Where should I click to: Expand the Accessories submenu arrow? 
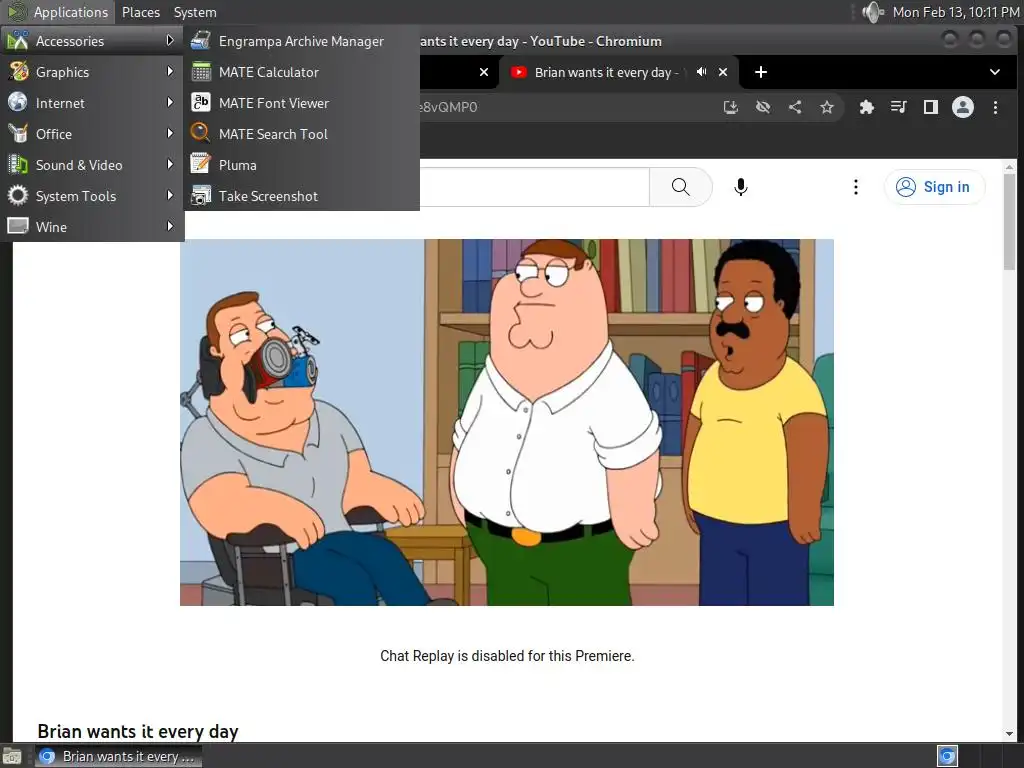pos(170,40)
